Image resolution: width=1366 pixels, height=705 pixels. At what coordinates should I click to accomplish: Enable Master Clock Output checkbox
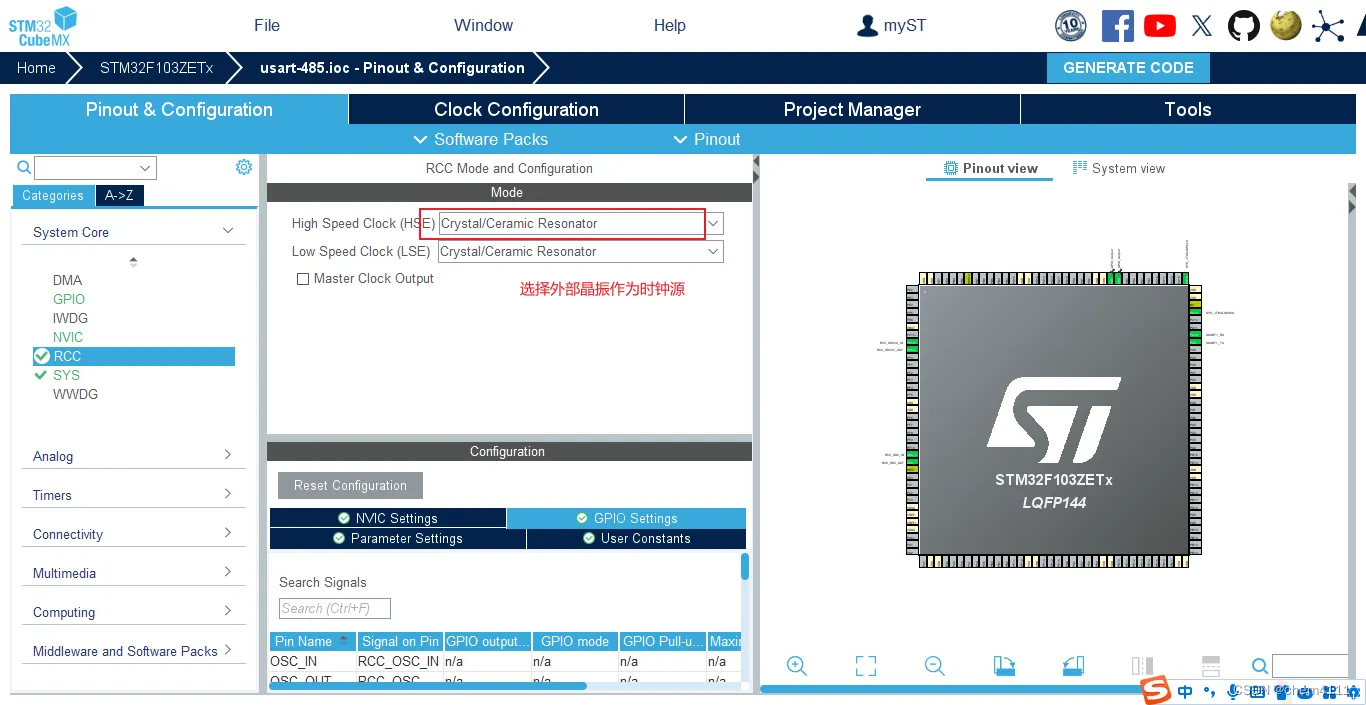tap(303, 279)
